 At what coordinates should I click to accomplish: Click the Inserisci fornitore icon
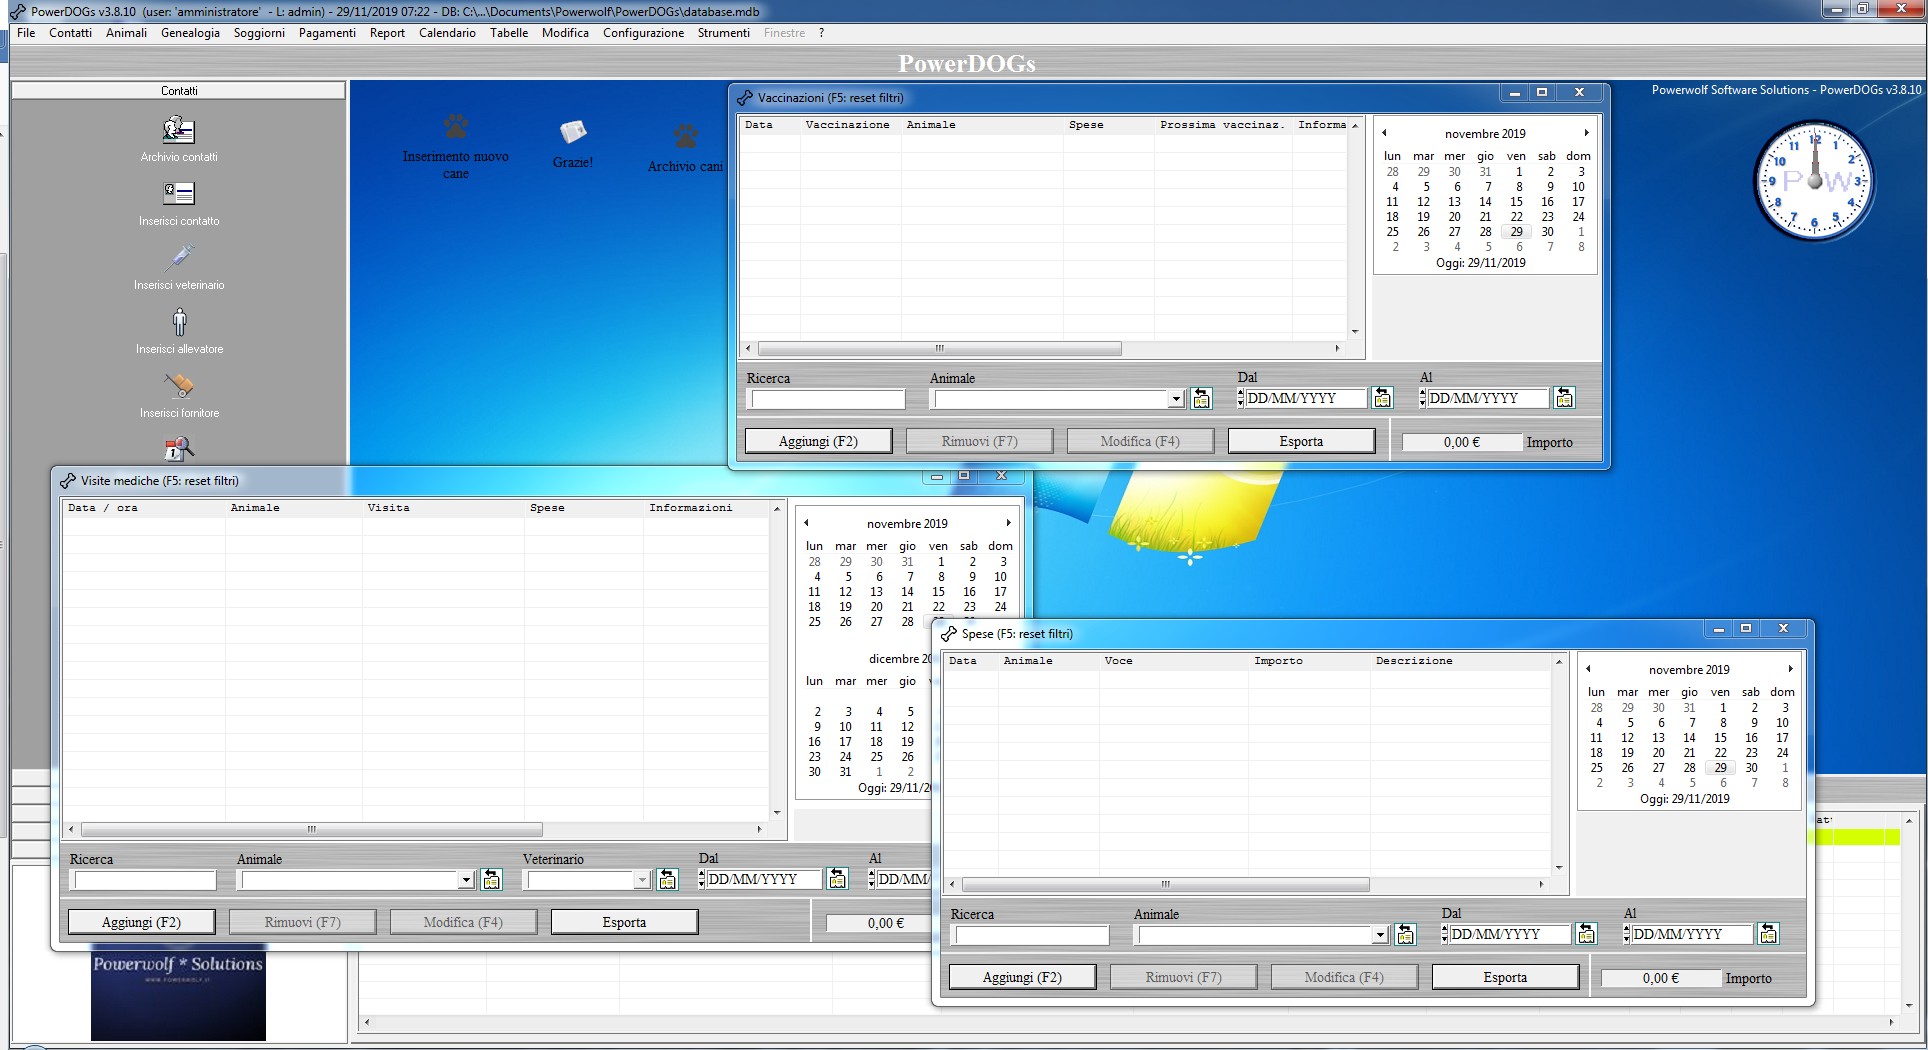(179, 386)
